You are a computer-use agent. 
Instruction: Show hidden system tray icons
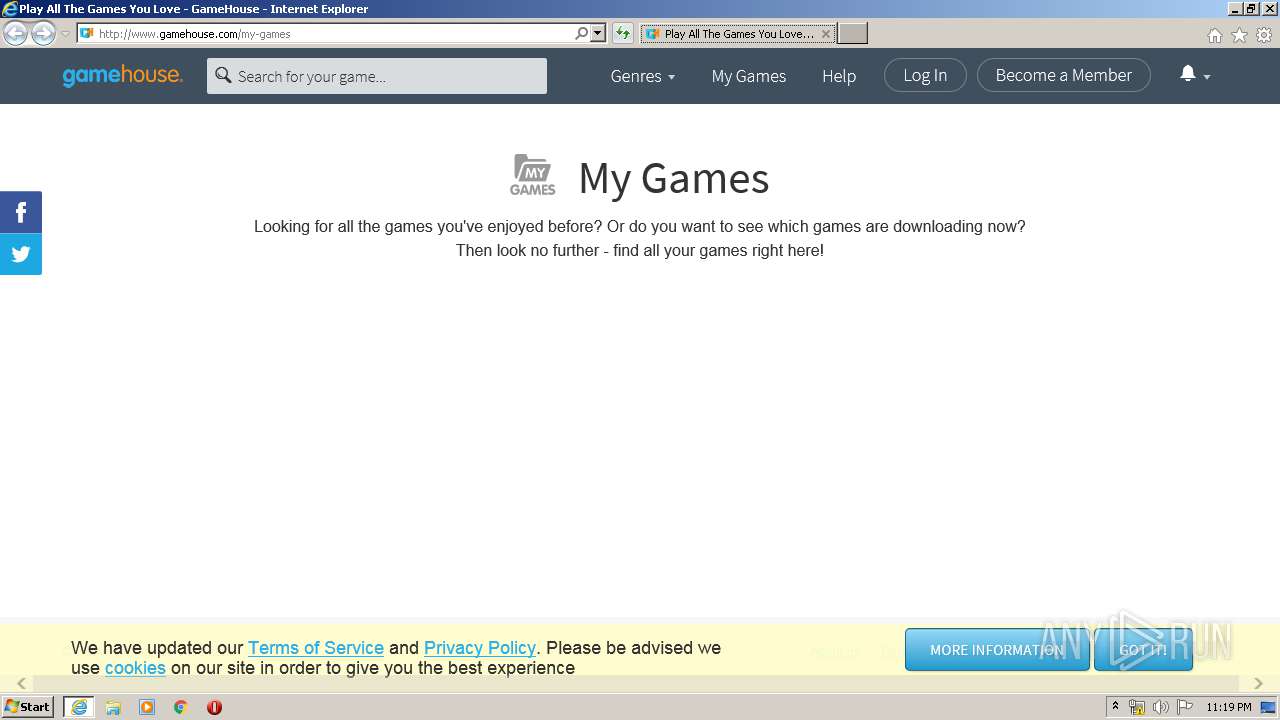click(1115, 707)
